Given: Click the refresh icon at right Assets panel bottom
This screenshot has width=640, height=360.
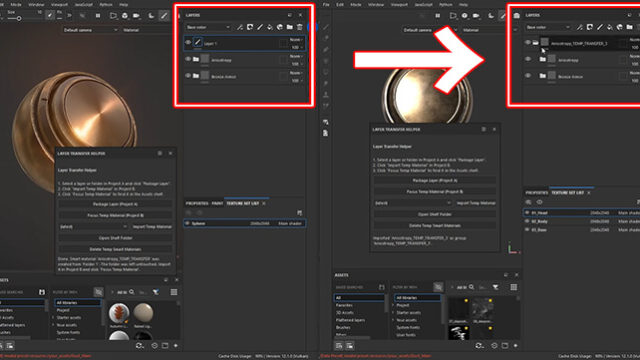Looking at the screenshot, I should coord(479,346).
